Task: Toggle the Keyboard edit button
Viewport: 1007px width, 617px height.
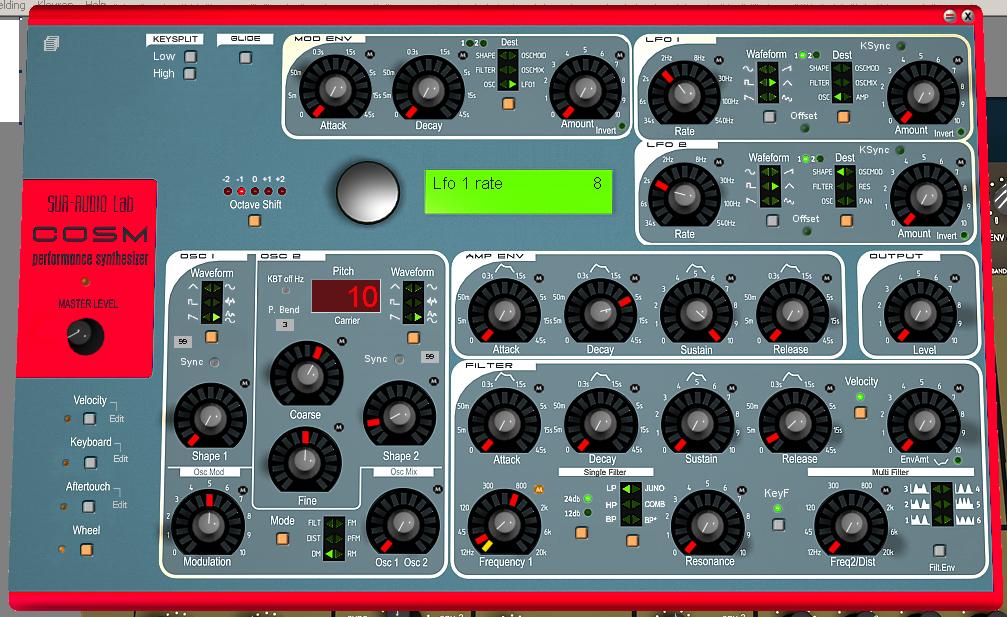Action: click(91, 462)
